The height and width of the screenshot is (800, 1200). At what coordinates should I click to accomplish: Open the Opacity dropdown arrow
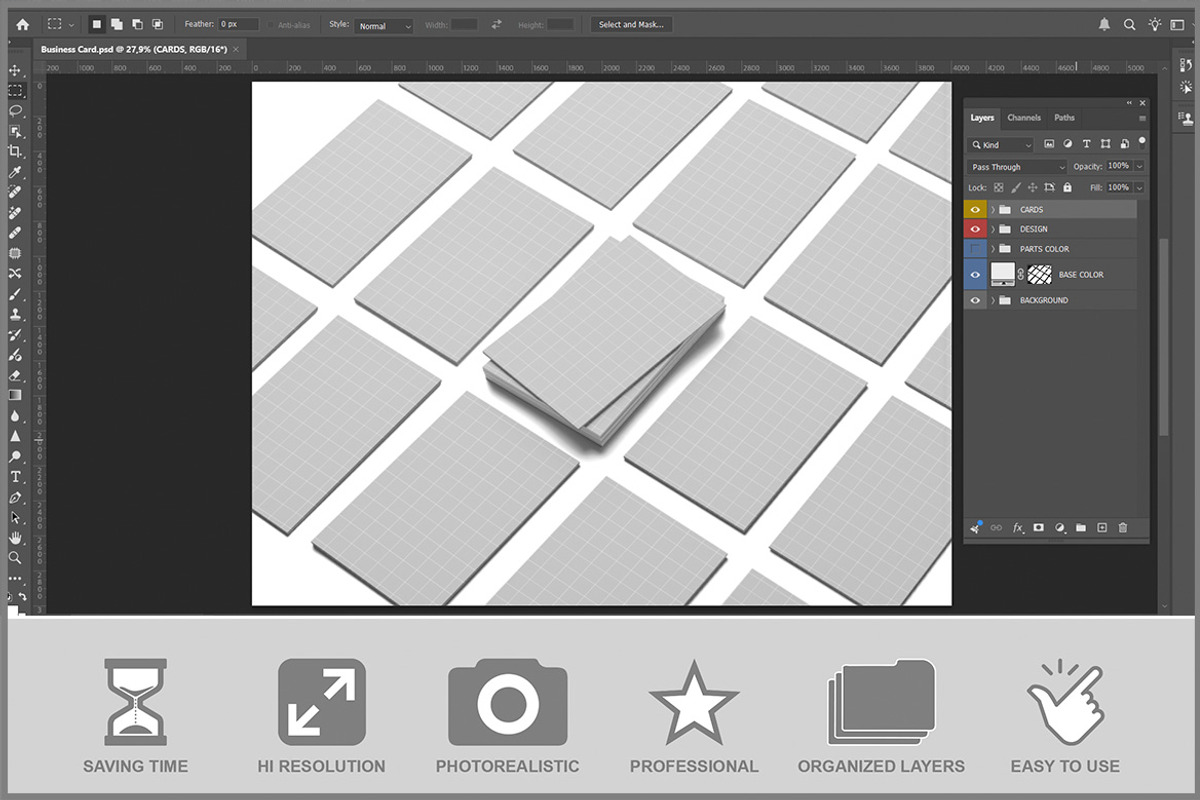(x=1140, y=166)
